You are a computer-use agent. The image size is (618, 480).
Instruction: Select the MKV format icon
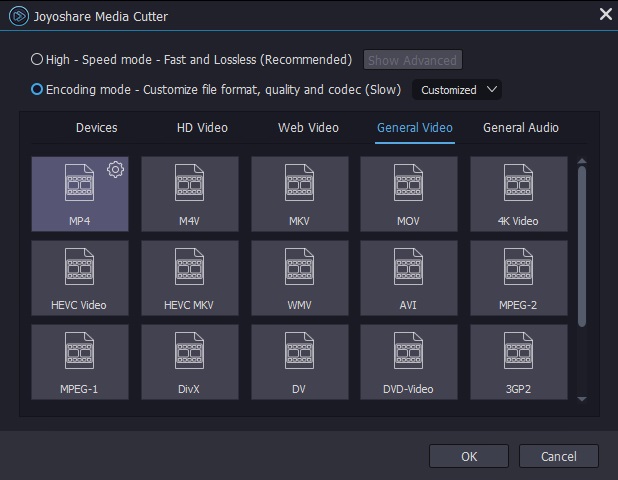click(x=299, y=193)
